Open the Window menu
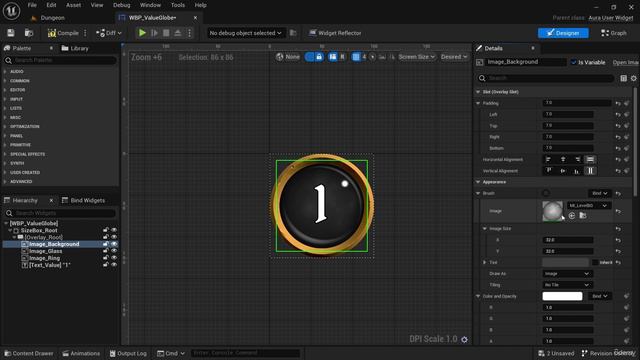This screenshot has width=640, height=360. click(x=150, y=5)
